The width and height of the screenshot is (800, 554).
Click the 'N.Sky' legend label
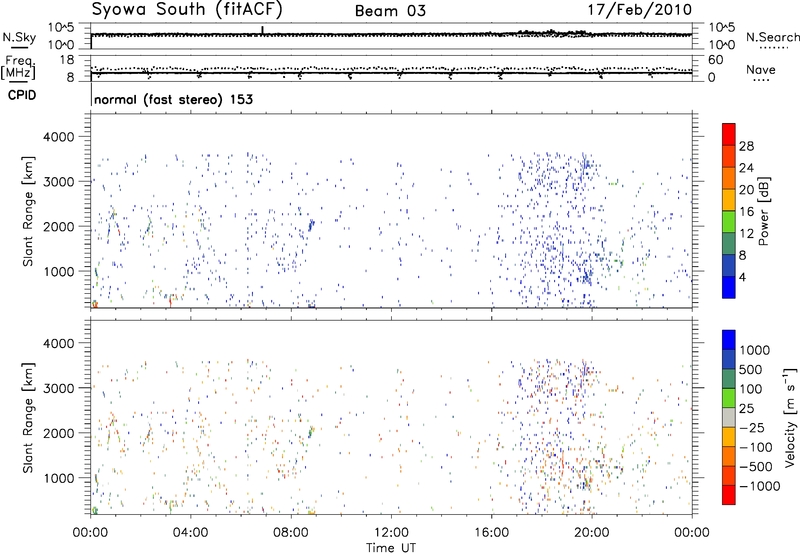point(19,37)
